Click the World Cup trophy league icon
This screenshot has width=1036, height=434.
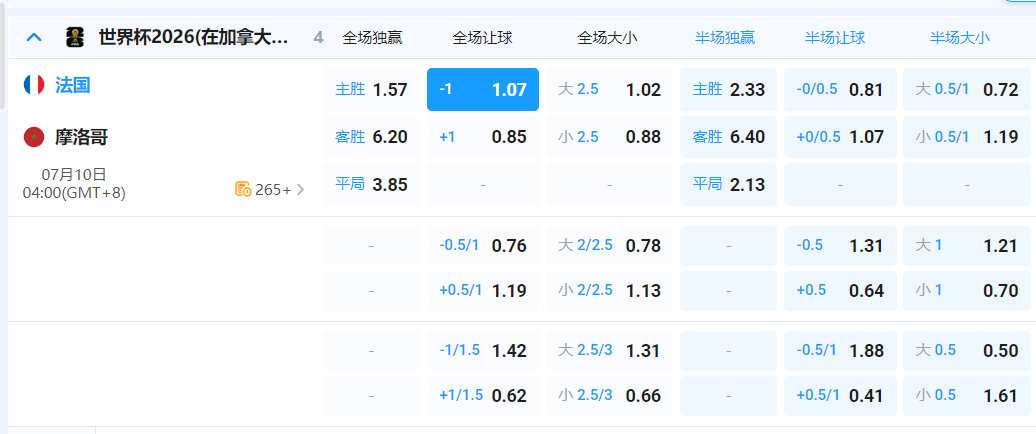coord(75,37)
